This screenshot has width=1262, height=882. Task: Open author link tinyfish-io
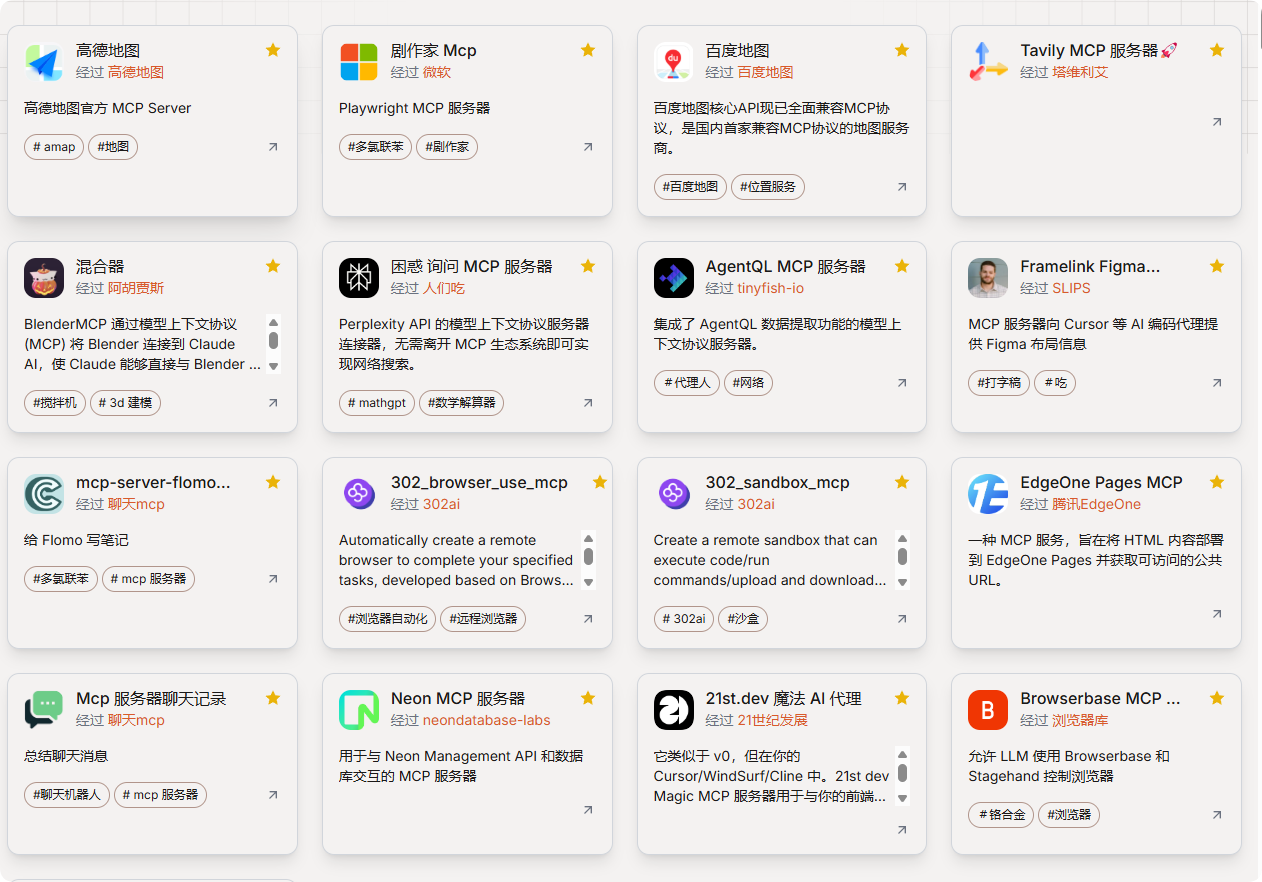771,288
